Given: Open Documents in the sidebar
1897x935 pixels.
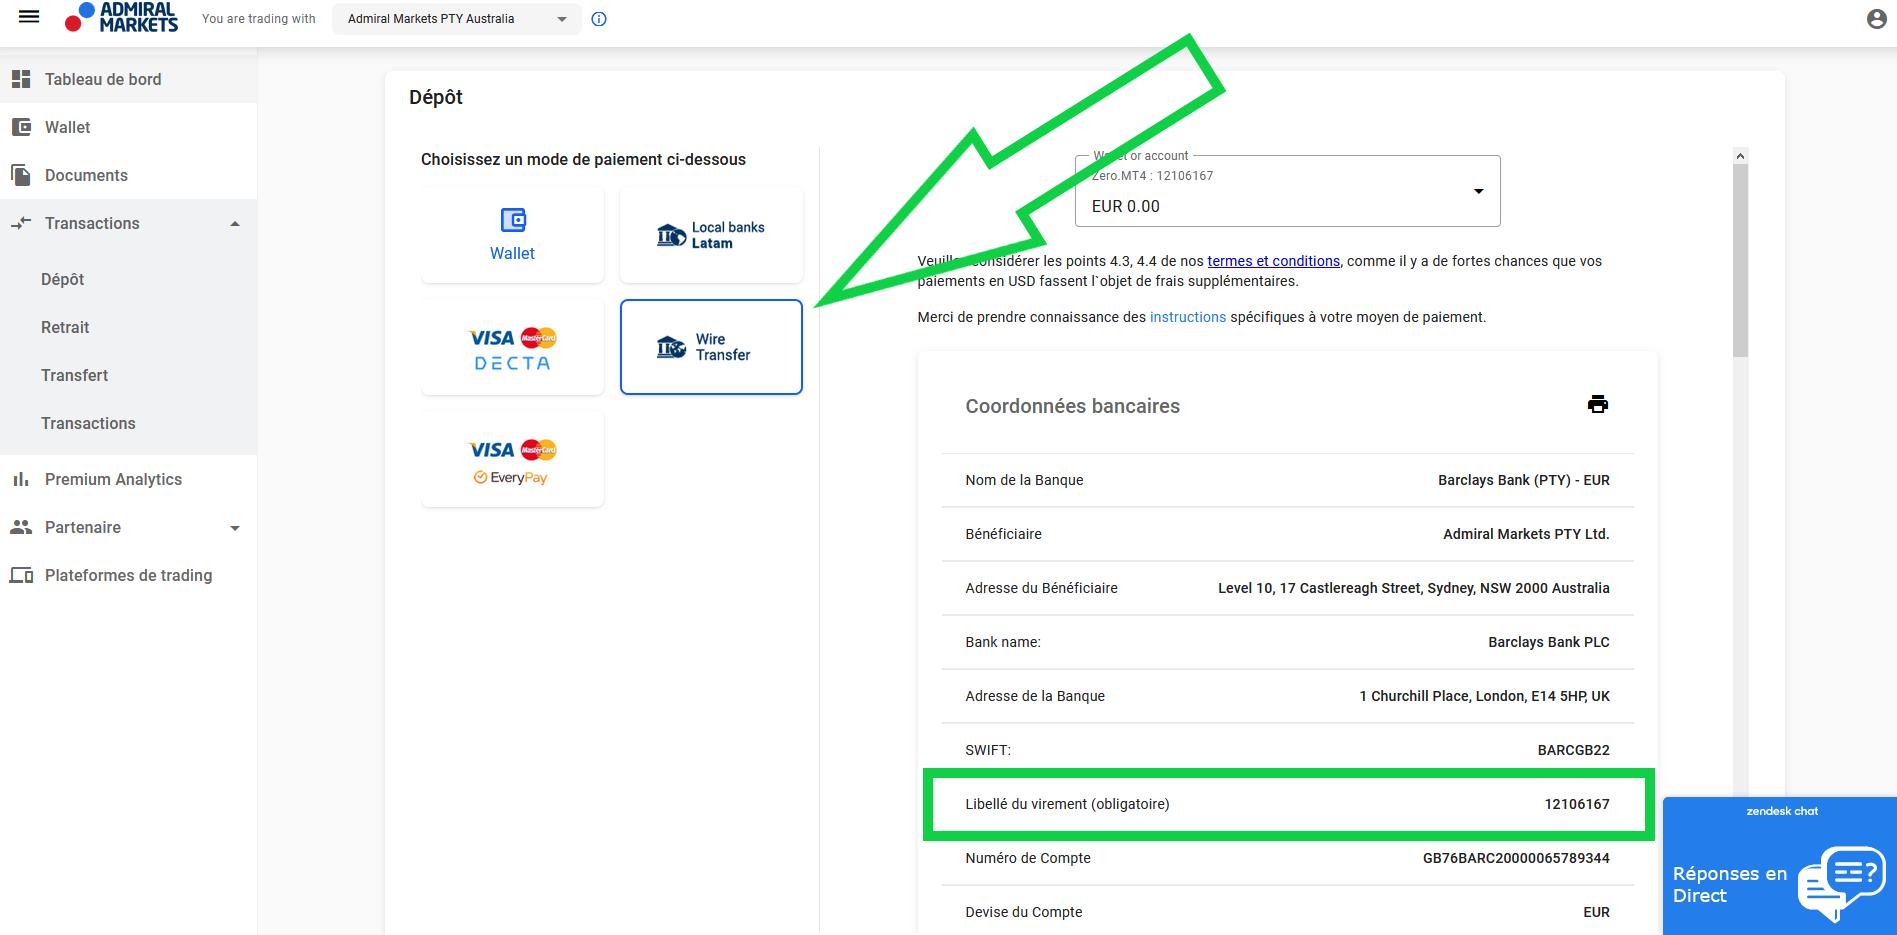Looking at the screenshot, I should pyautogui.click(x=128, y=175).
